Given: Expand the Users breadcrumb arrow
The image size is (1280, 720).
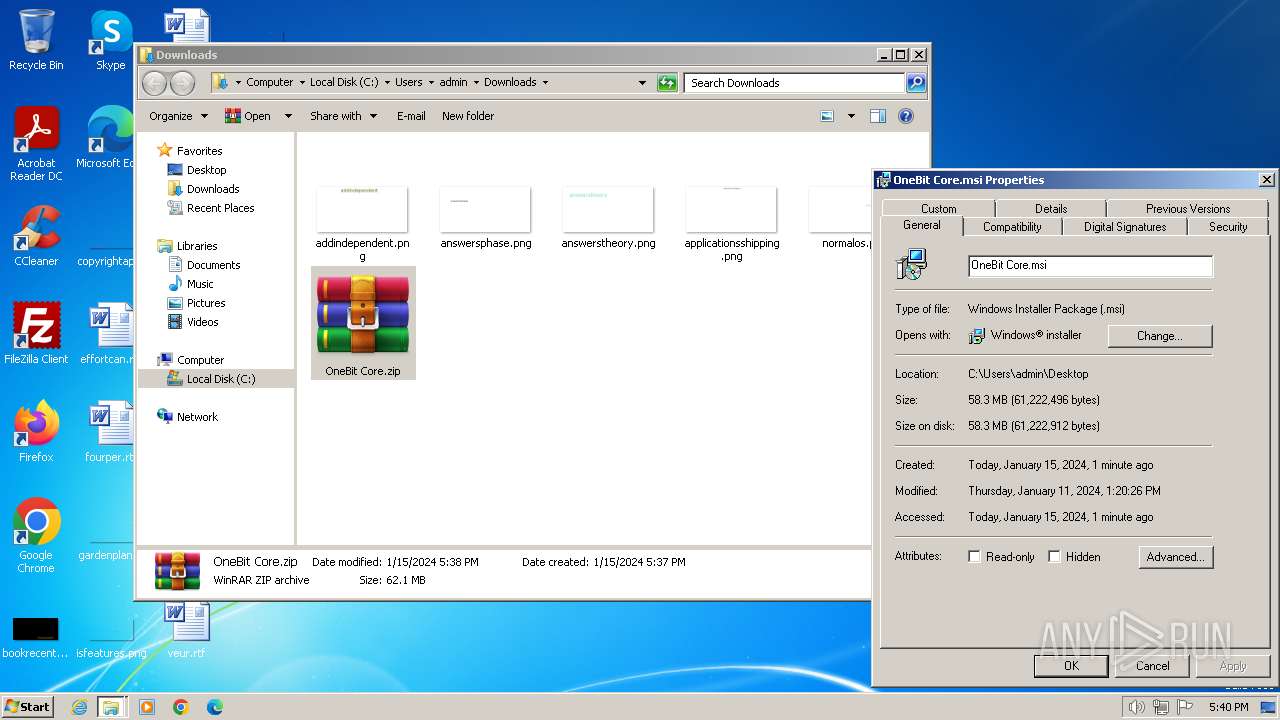Looking at the screenshot, I should click(431, 83).
